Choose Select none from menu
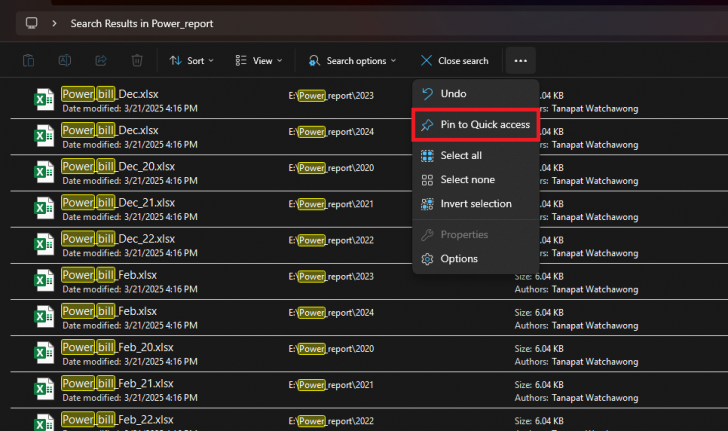728x431 pixels. (x=476, y=180)
